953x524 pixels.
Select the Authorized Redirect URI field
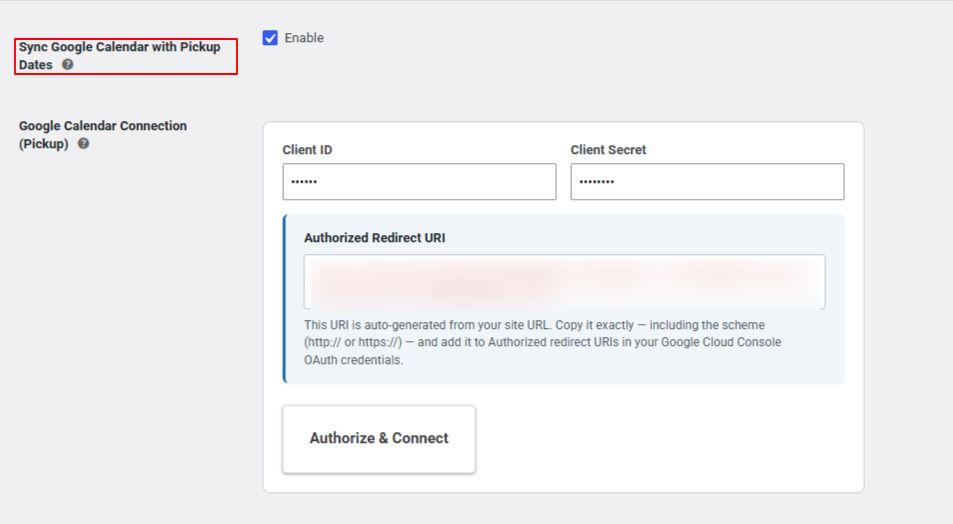point(565,281)
